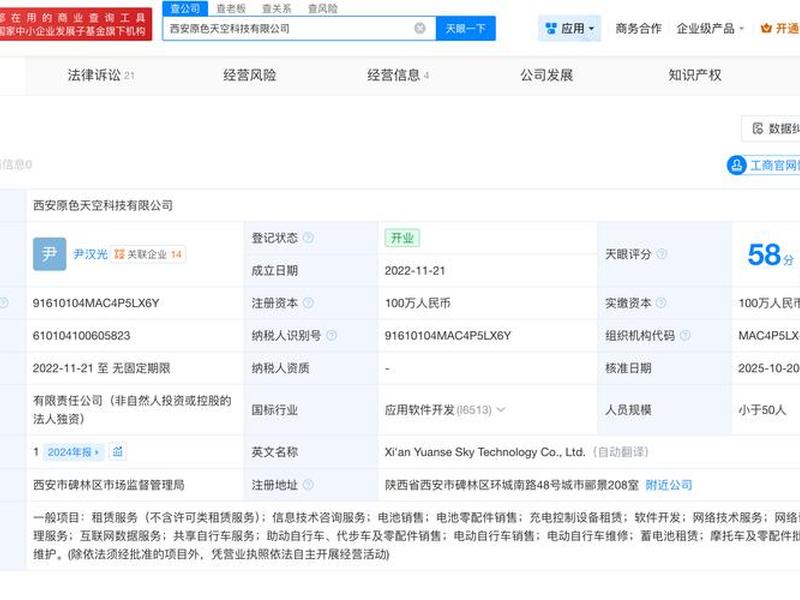
Task: Open the 法律诉讼 tab
Action: (x=101, y=75)
